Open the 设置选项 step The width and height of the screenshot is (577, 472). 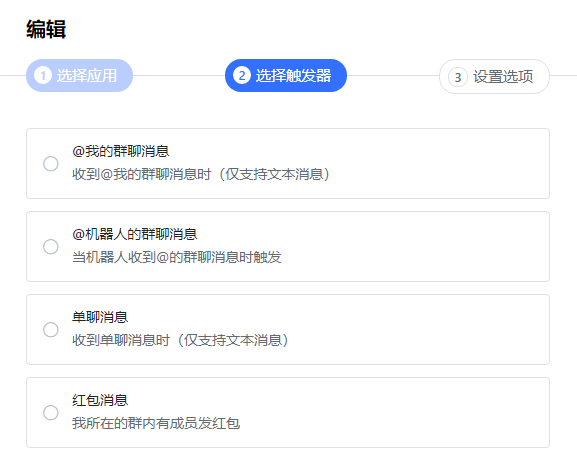[x=494, y=77]
